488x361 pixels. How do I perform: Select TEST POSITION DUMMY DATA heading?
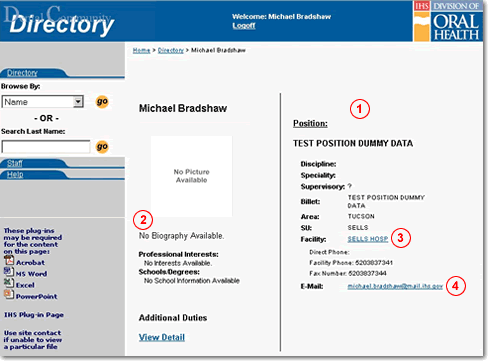[353, 143]
